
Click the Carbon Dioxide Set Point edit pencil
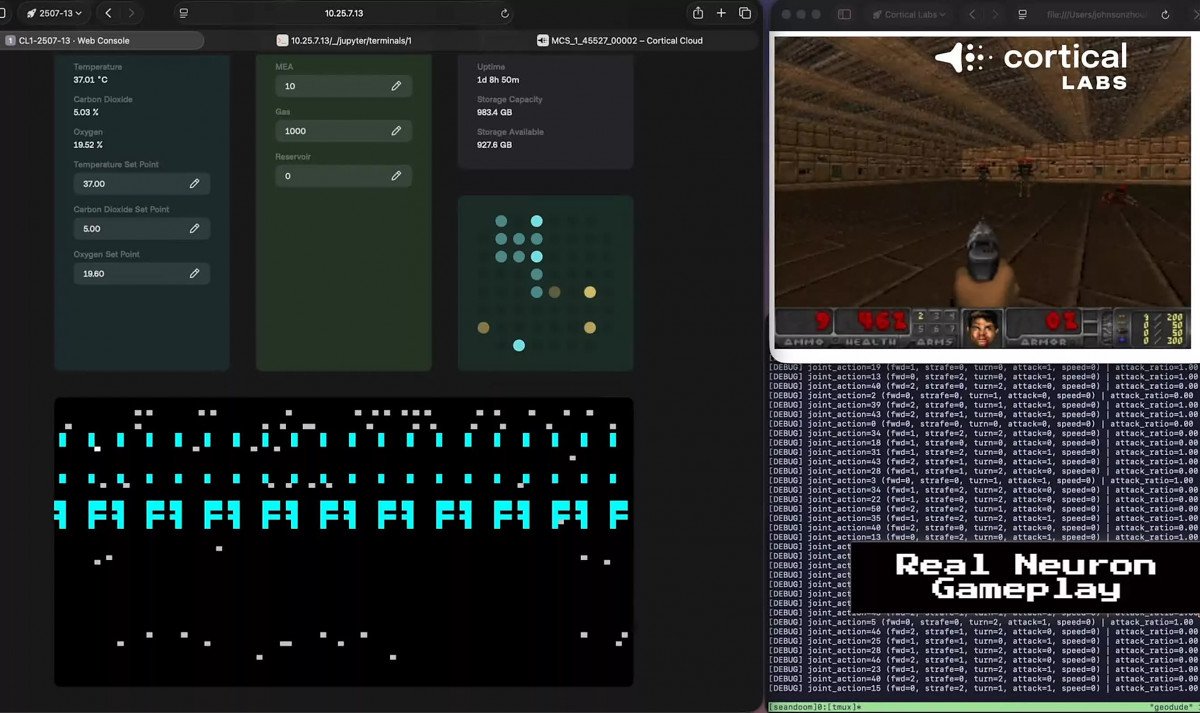(194, 229)
